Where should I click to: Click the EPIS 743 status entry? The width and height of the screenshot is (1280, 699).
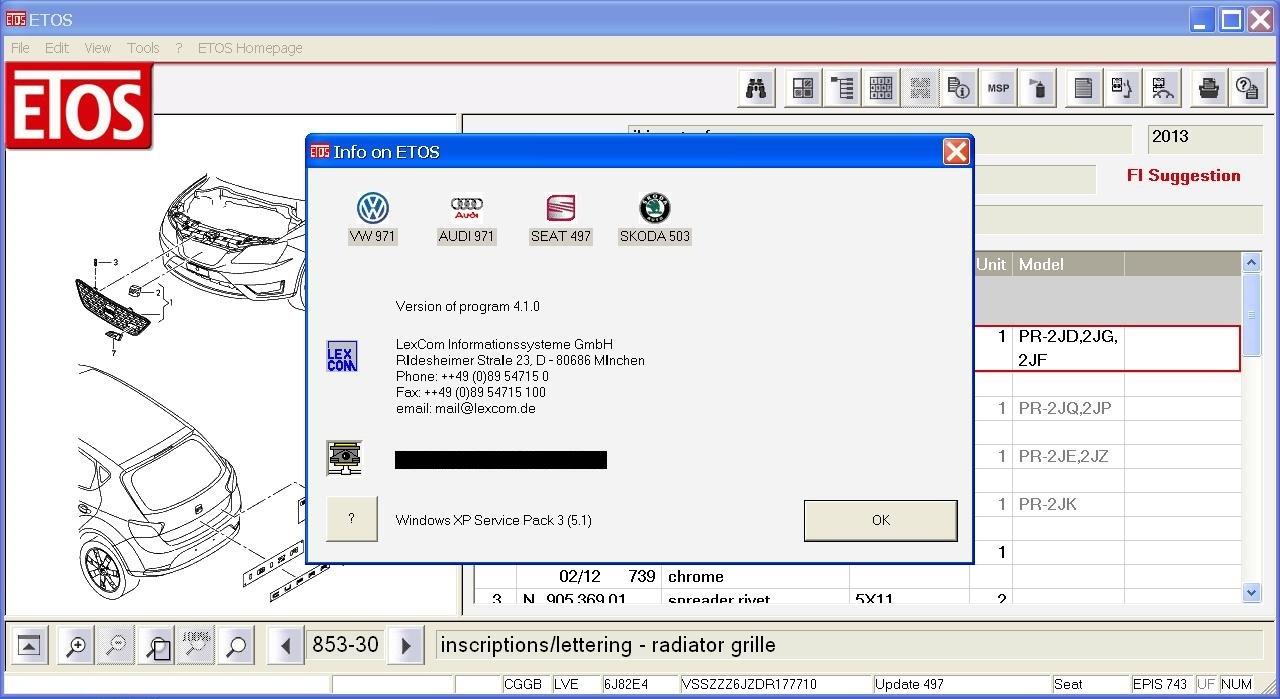[1161, 684]
